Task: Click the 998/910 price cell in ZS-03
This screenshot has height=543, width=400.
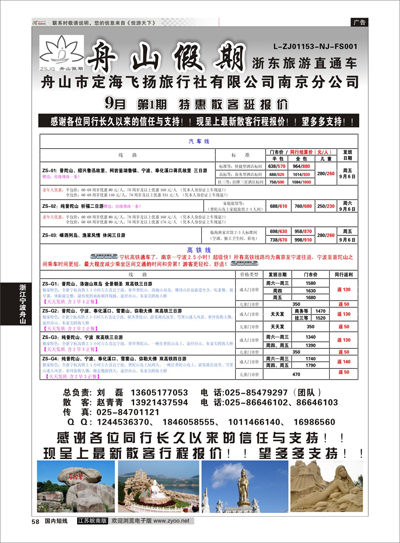Action: point(303,240)
